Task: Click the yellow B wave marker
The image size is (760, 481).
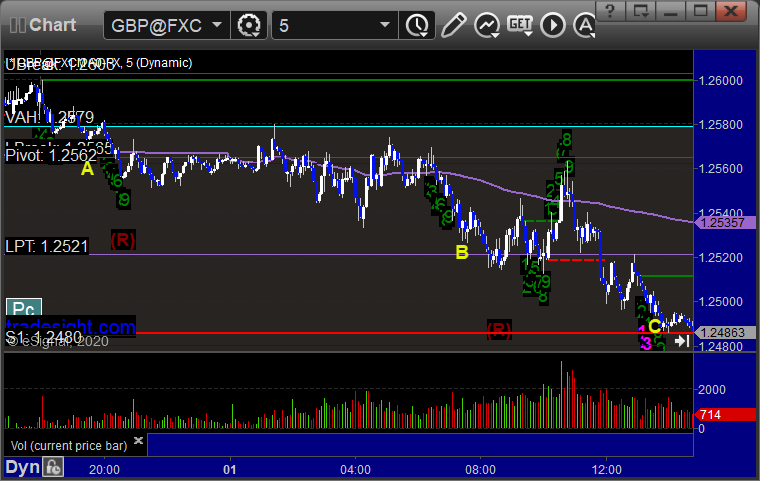Action: tap(462, 252)
